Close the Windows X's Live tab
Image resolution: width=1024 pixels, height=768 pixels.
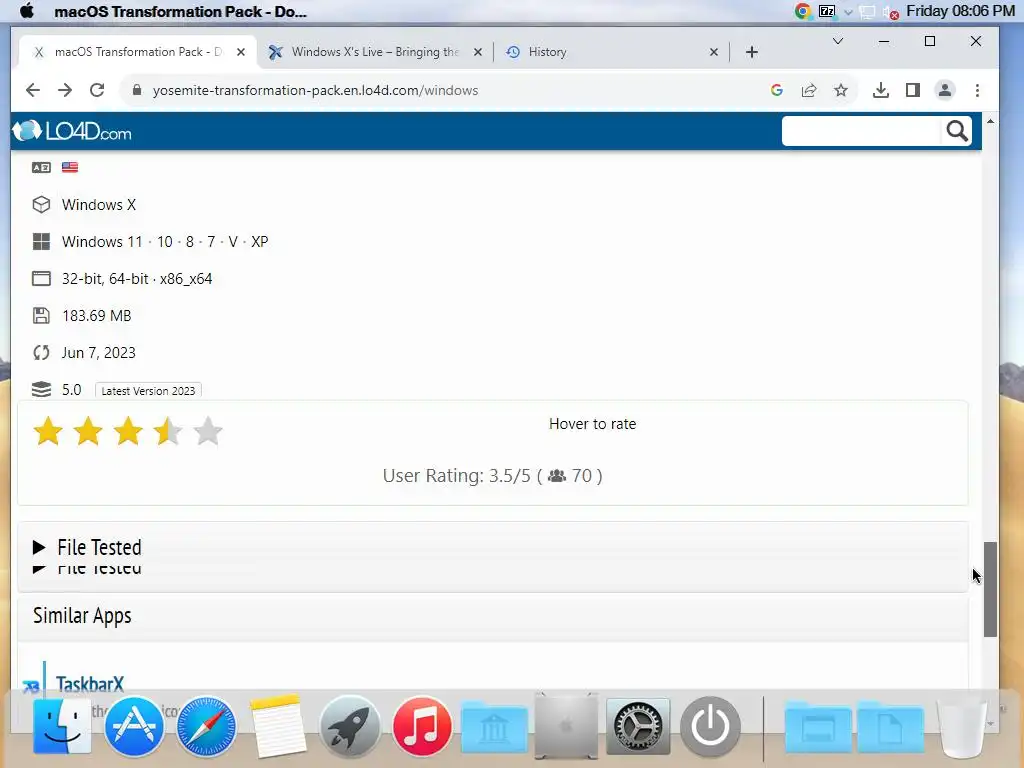(477, 52)
